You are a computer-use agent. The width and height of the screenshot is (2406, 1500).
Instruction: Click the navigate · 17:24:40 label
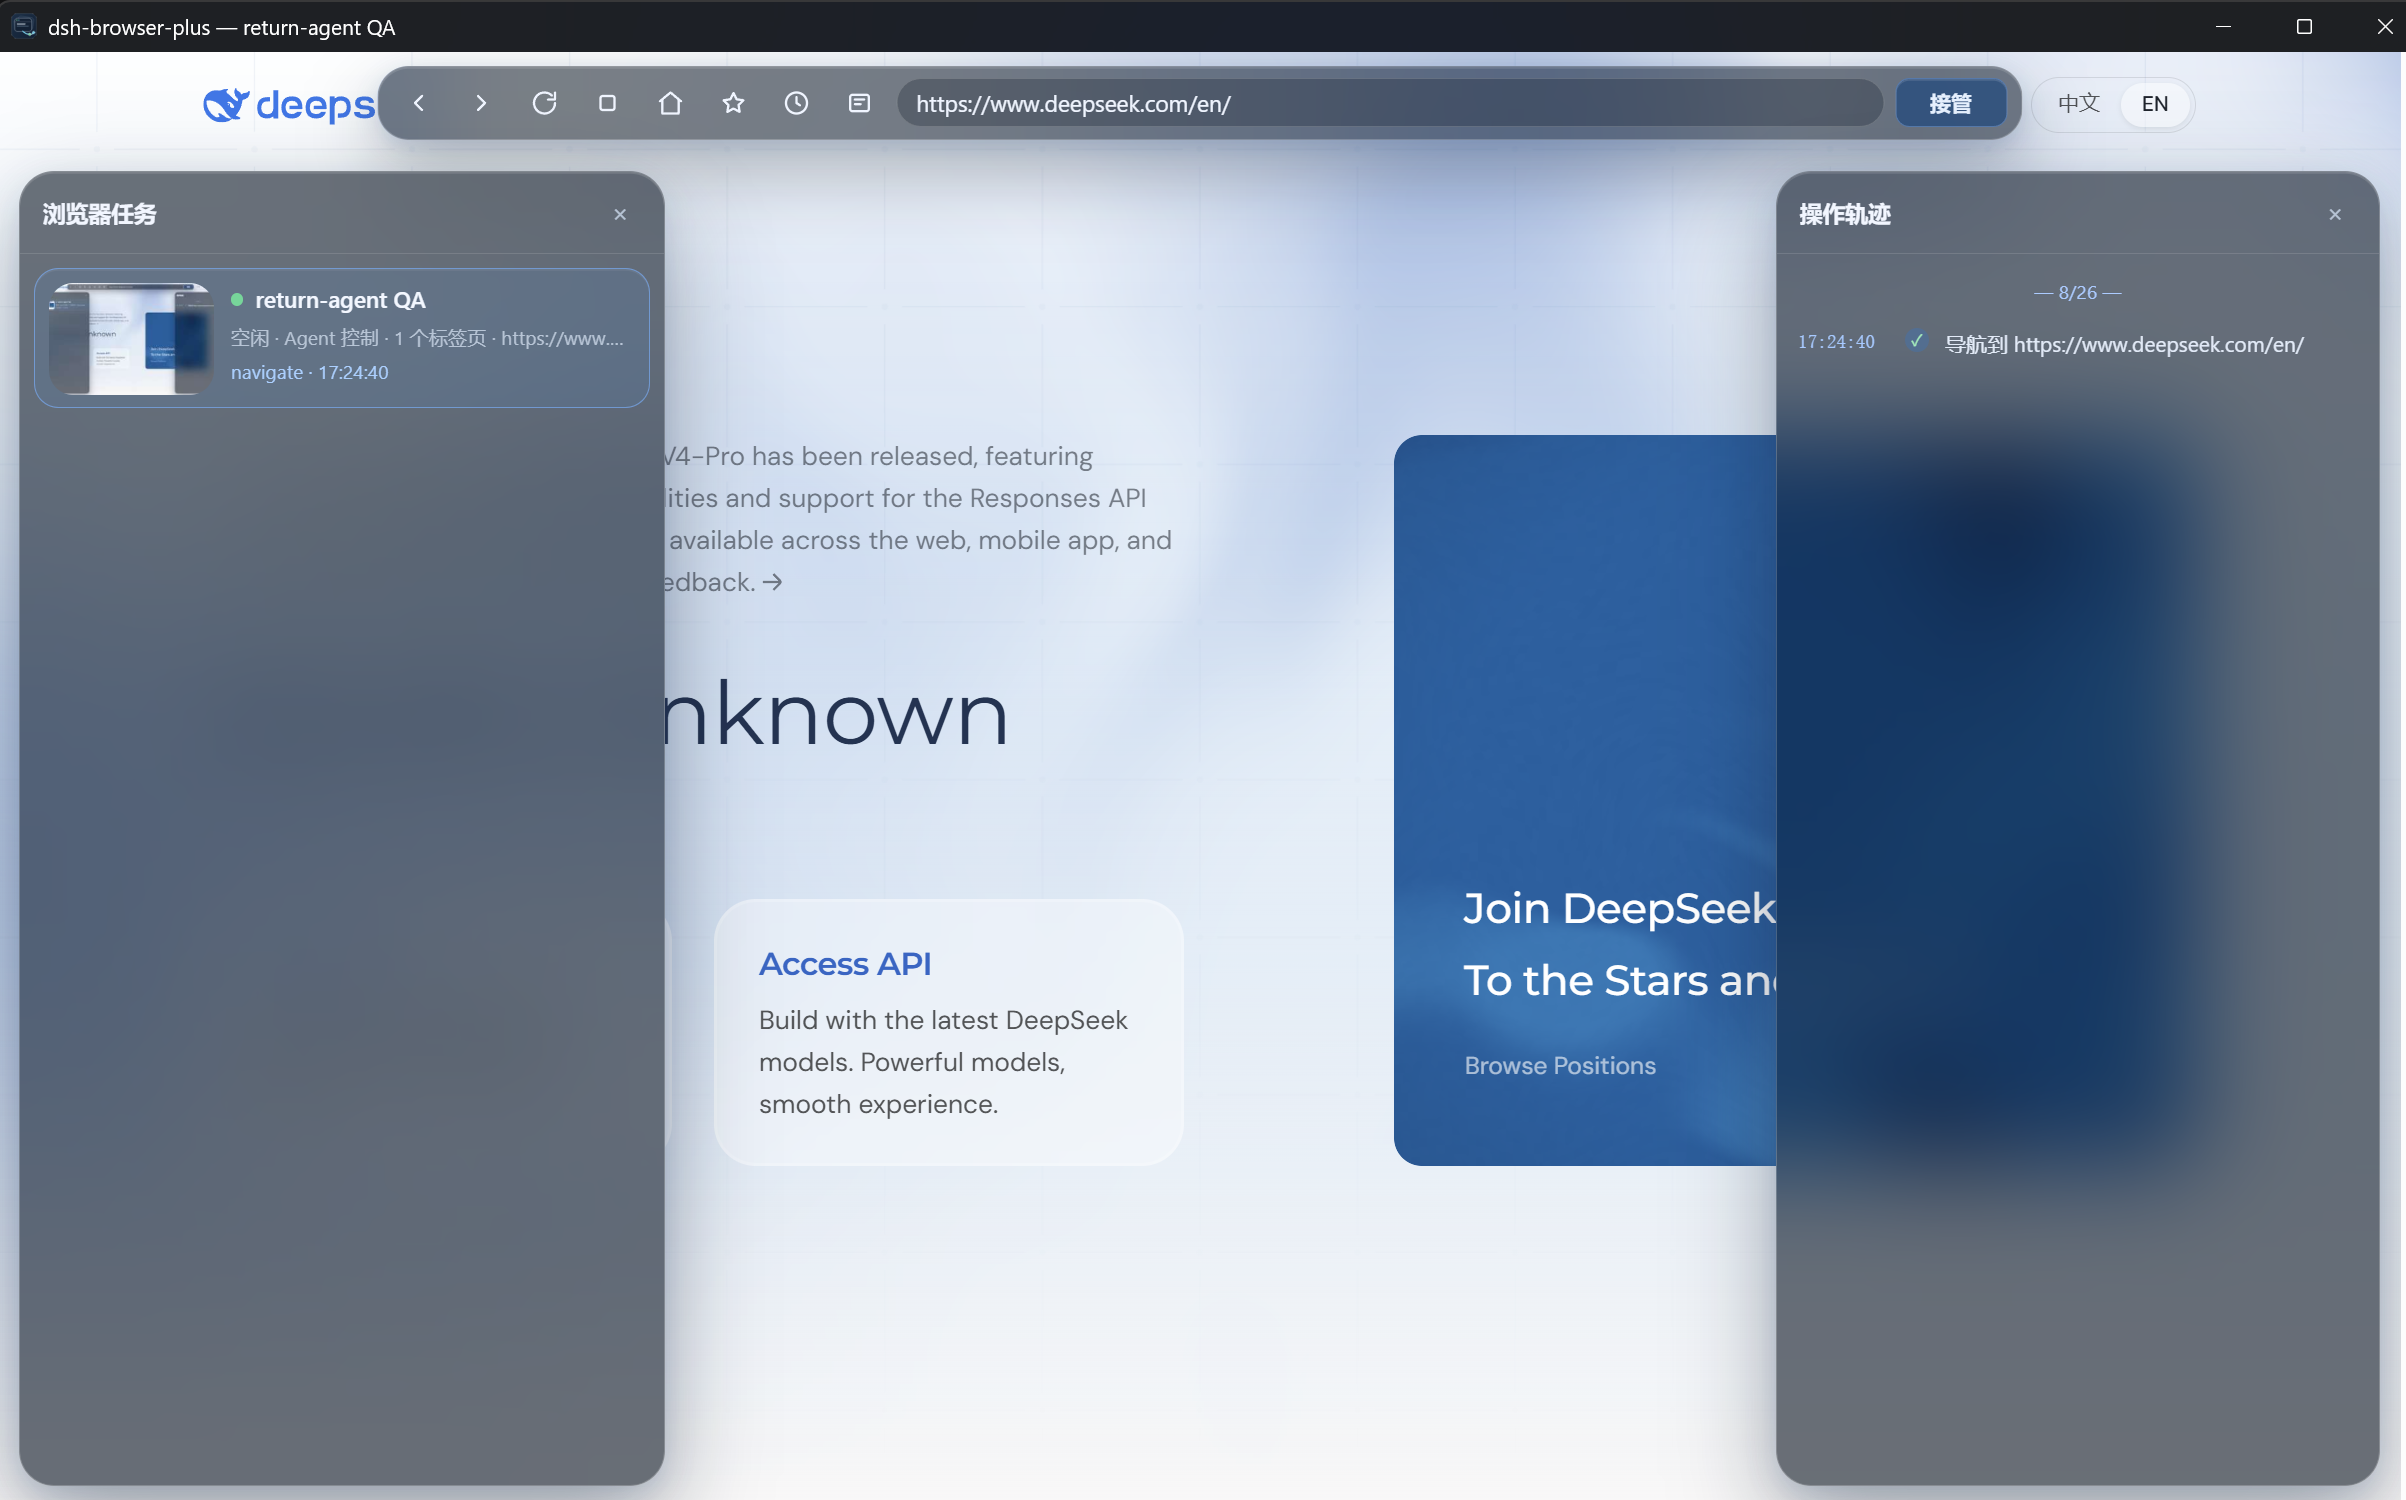click(309, 372)
